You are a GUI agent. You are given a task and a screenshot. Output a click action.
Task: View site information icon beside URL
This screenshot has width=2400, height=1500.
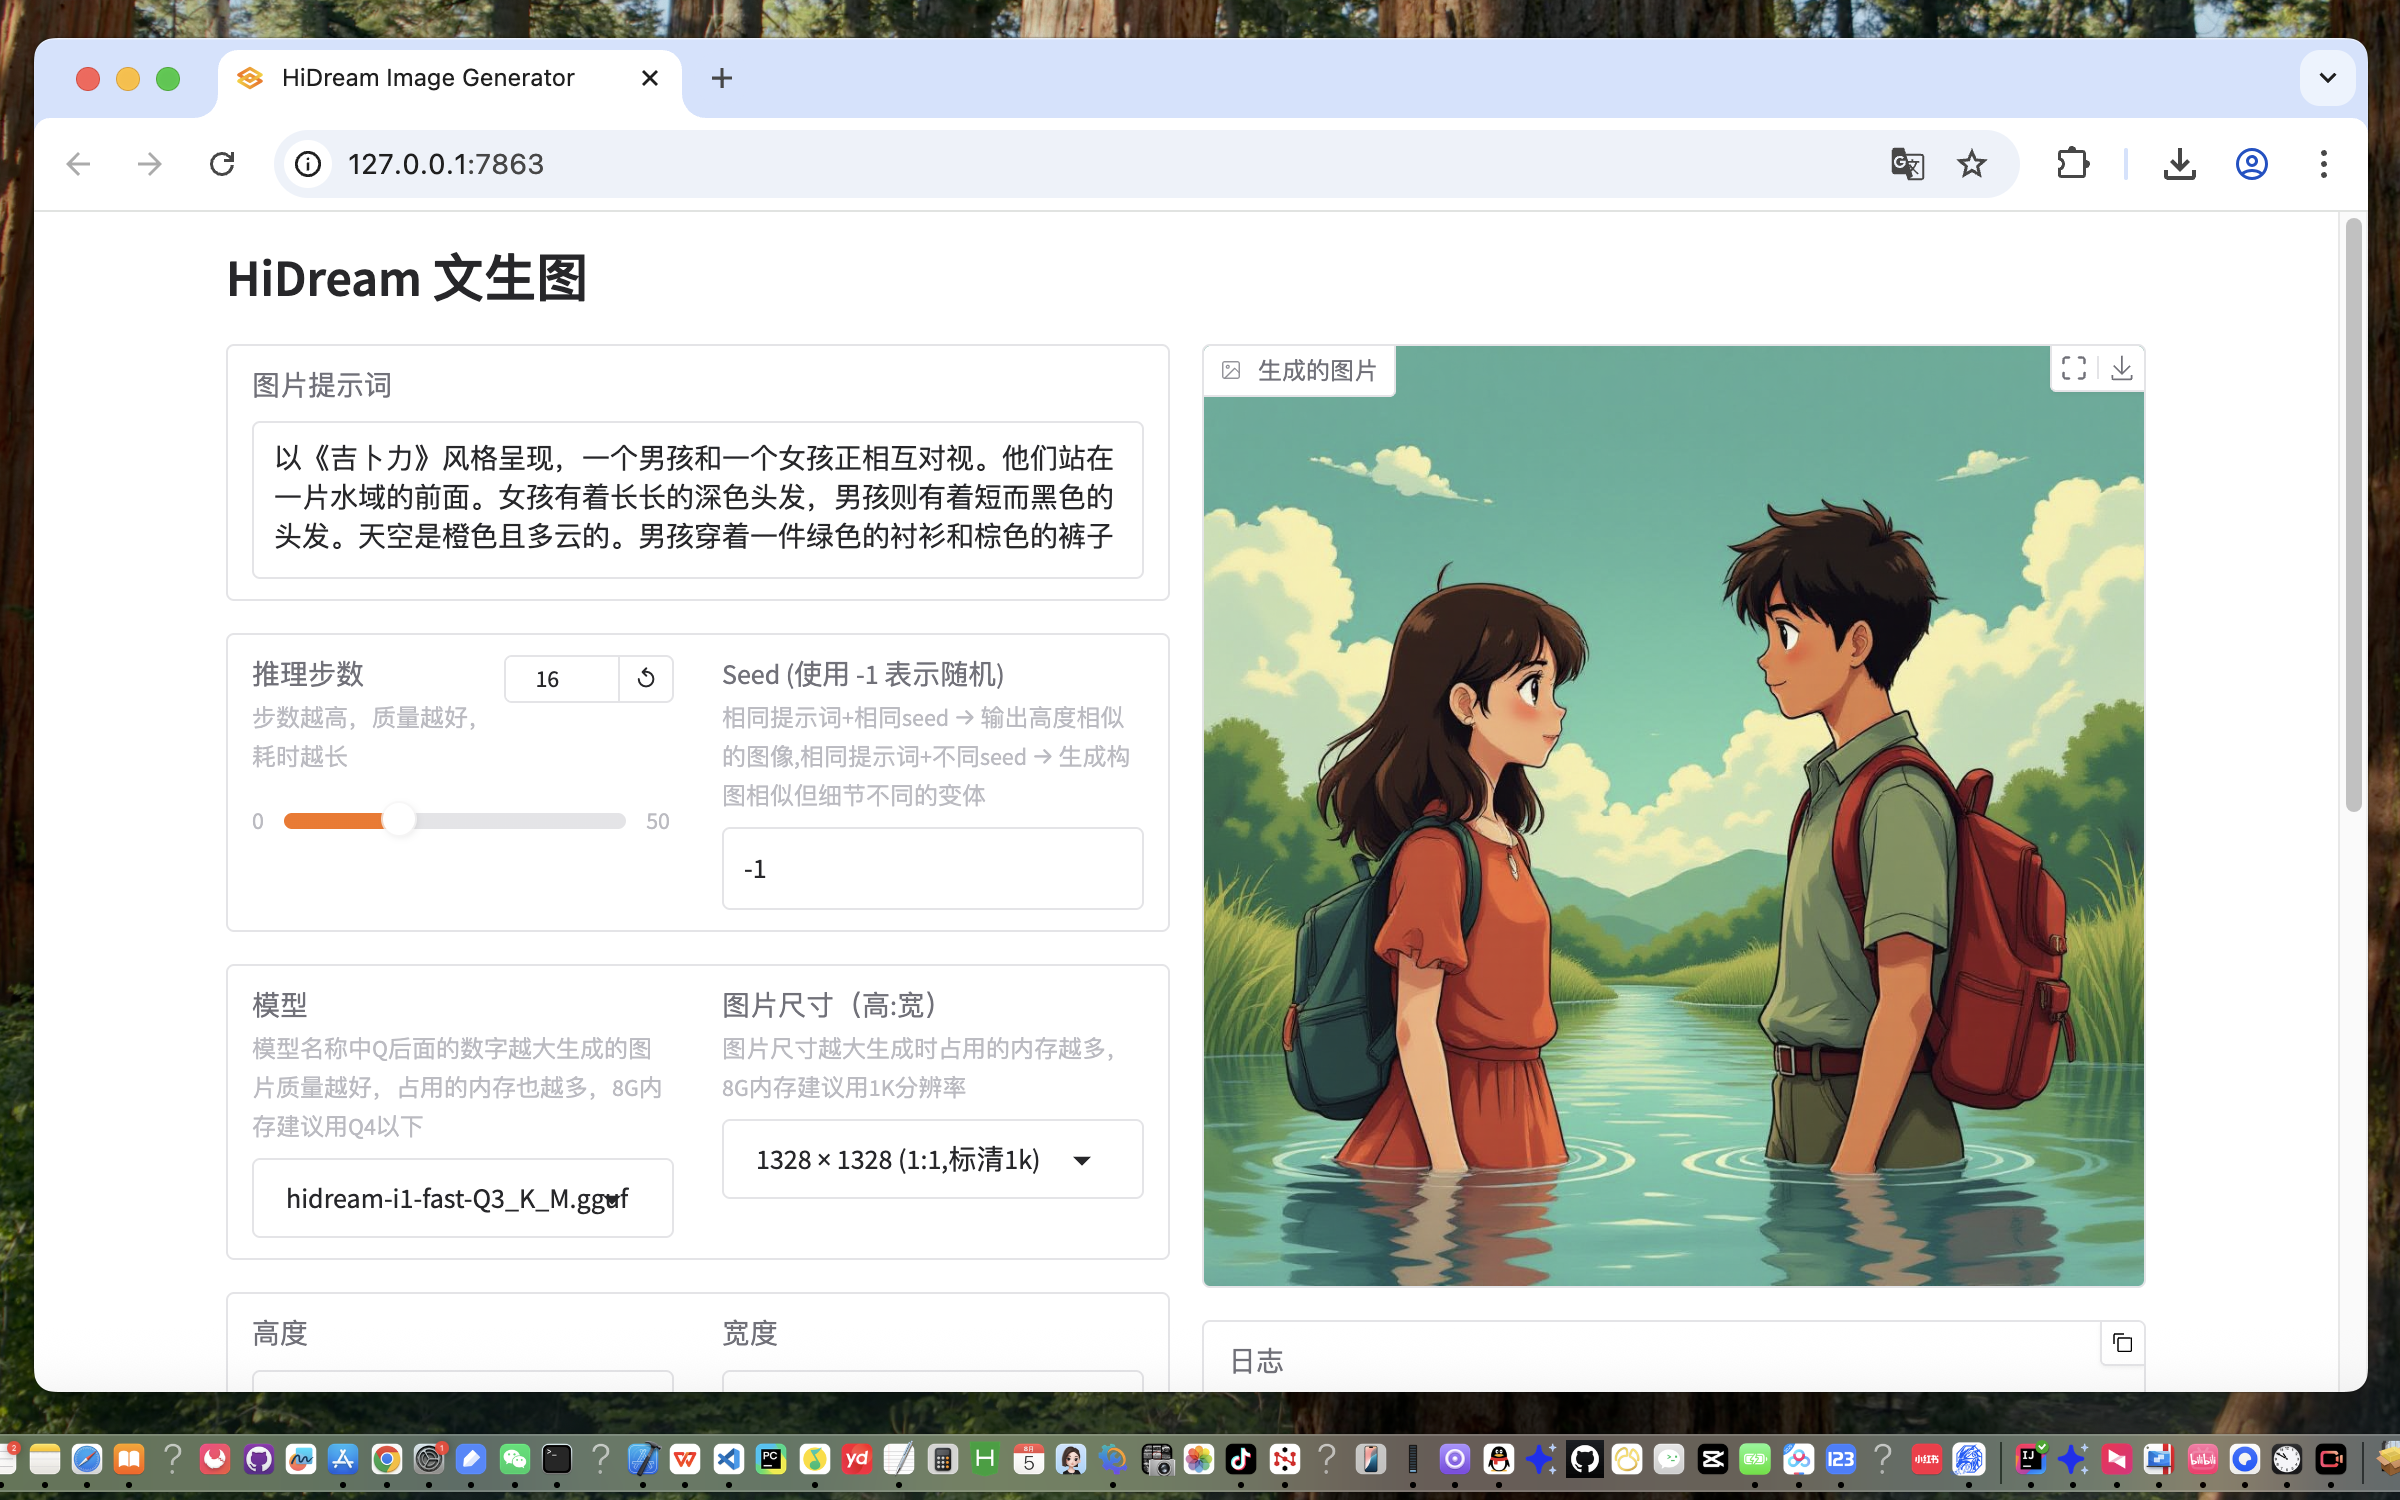point(308,164)
